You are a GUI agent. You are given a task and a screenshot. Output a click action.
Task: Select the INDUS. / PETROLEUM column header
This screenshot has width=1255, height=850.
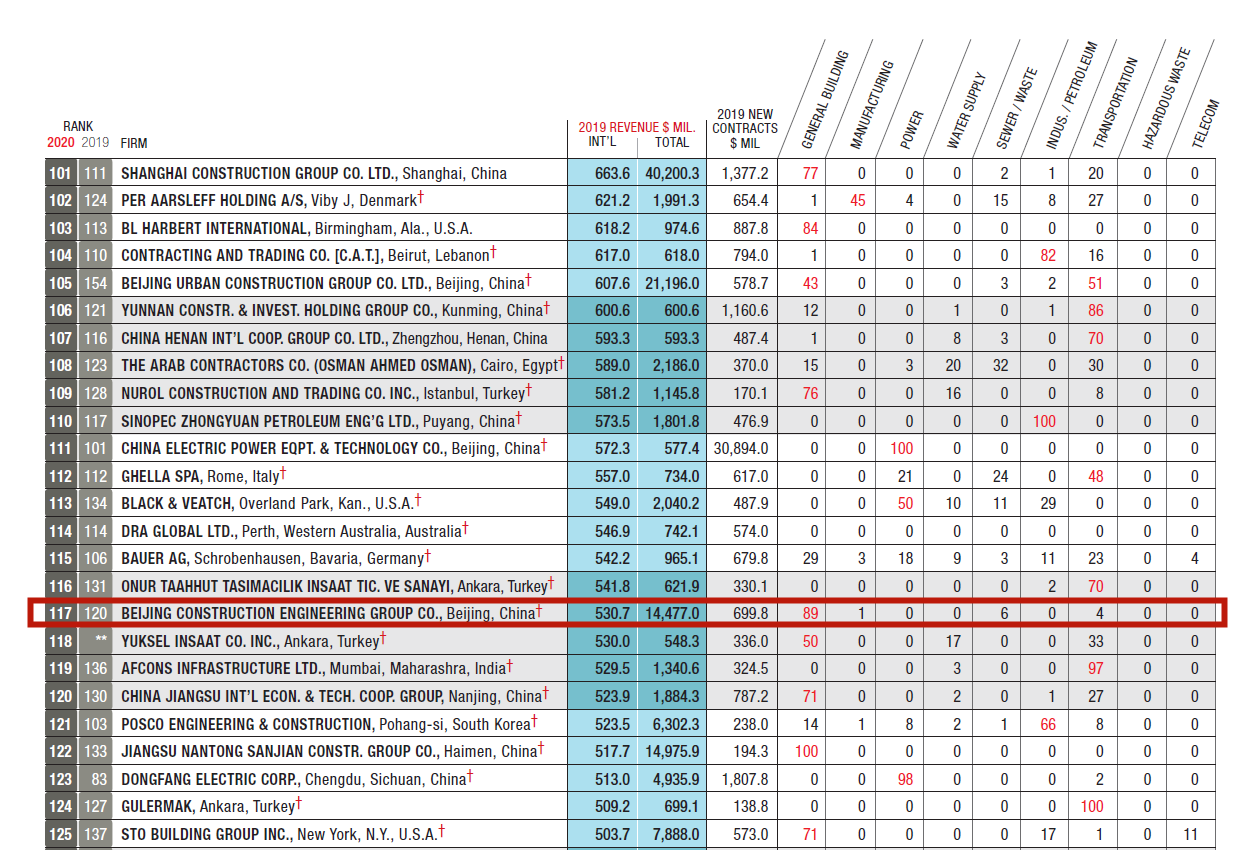point(1072,95)
